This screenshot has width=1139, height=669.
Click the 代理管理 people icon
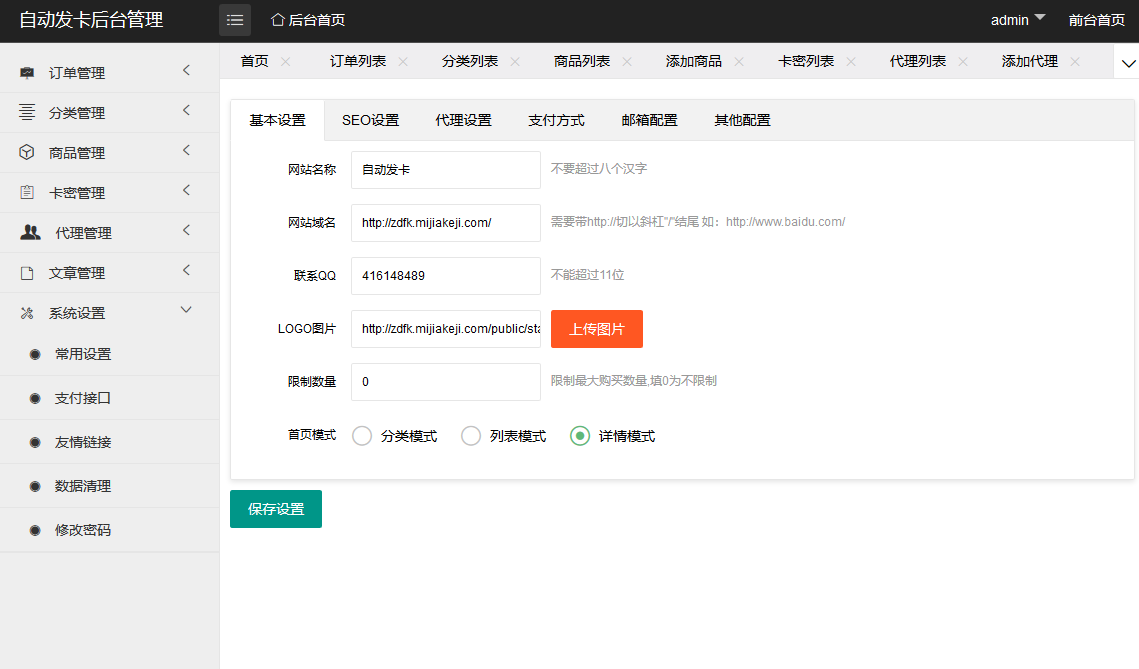[31, 232]
